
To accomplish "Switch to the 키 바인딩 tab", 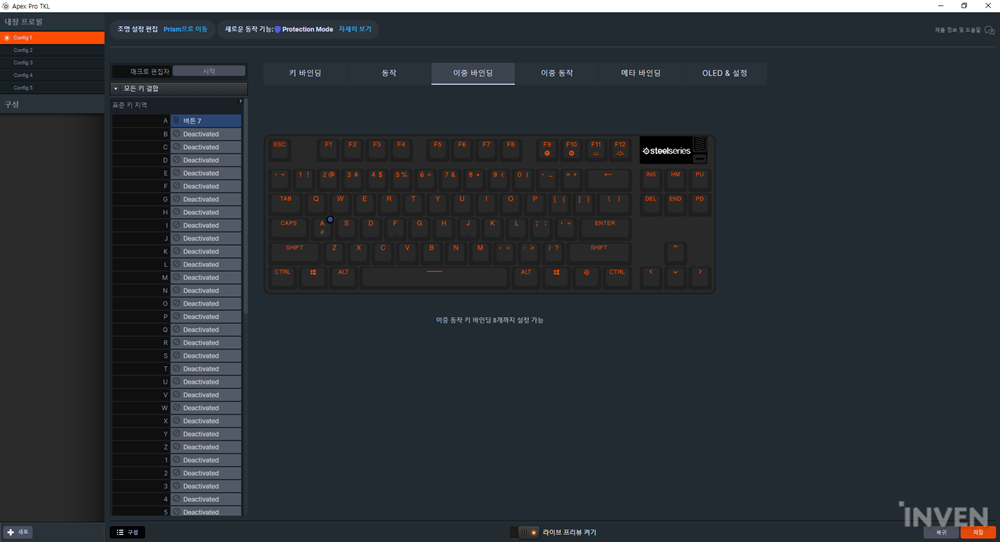I will tap(305, 73).
